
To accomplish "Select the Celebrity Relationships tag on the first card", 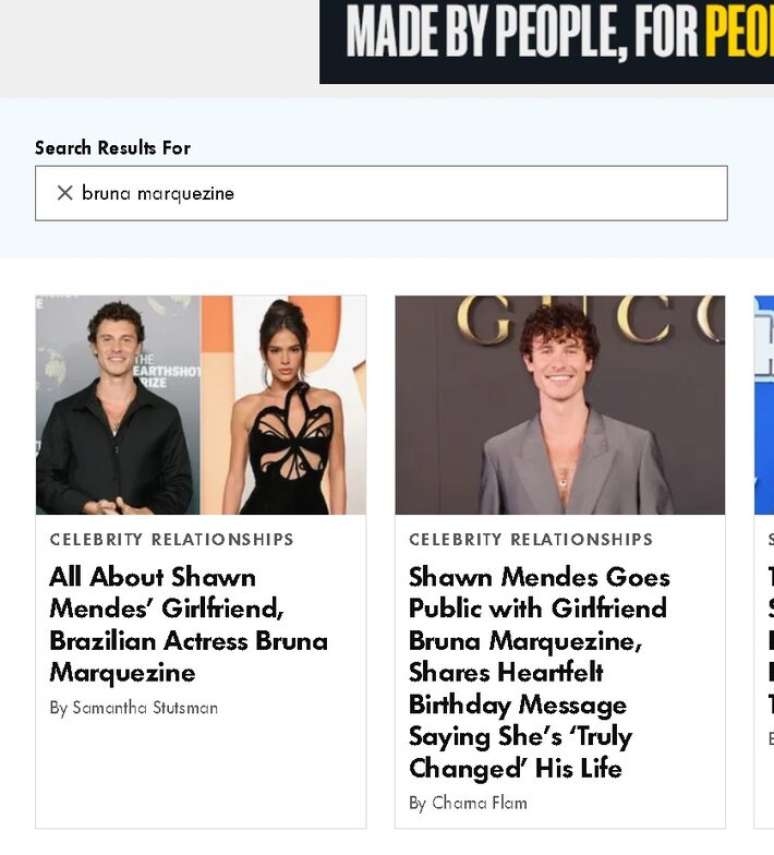I will 171,539.
